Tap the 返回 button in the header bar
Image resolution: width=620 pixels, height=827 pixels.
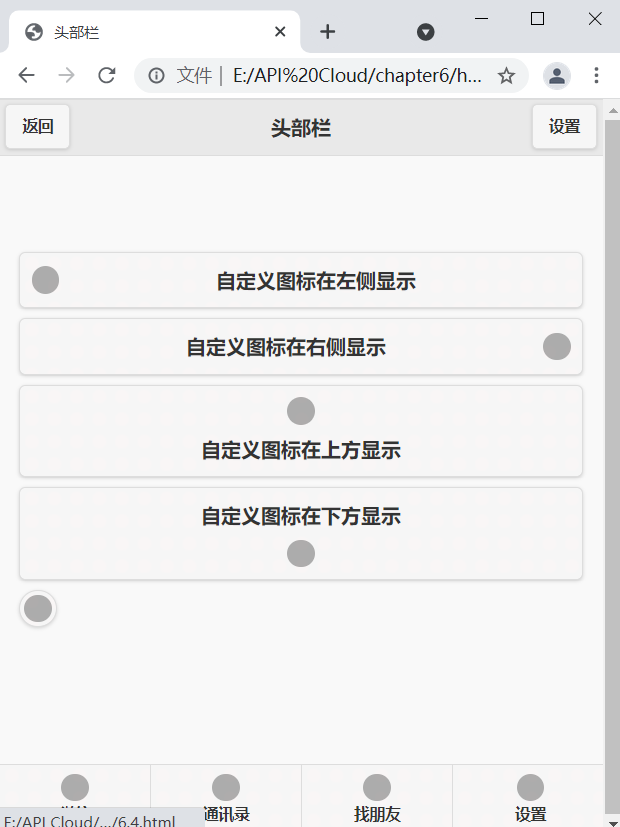click(37, 126)
